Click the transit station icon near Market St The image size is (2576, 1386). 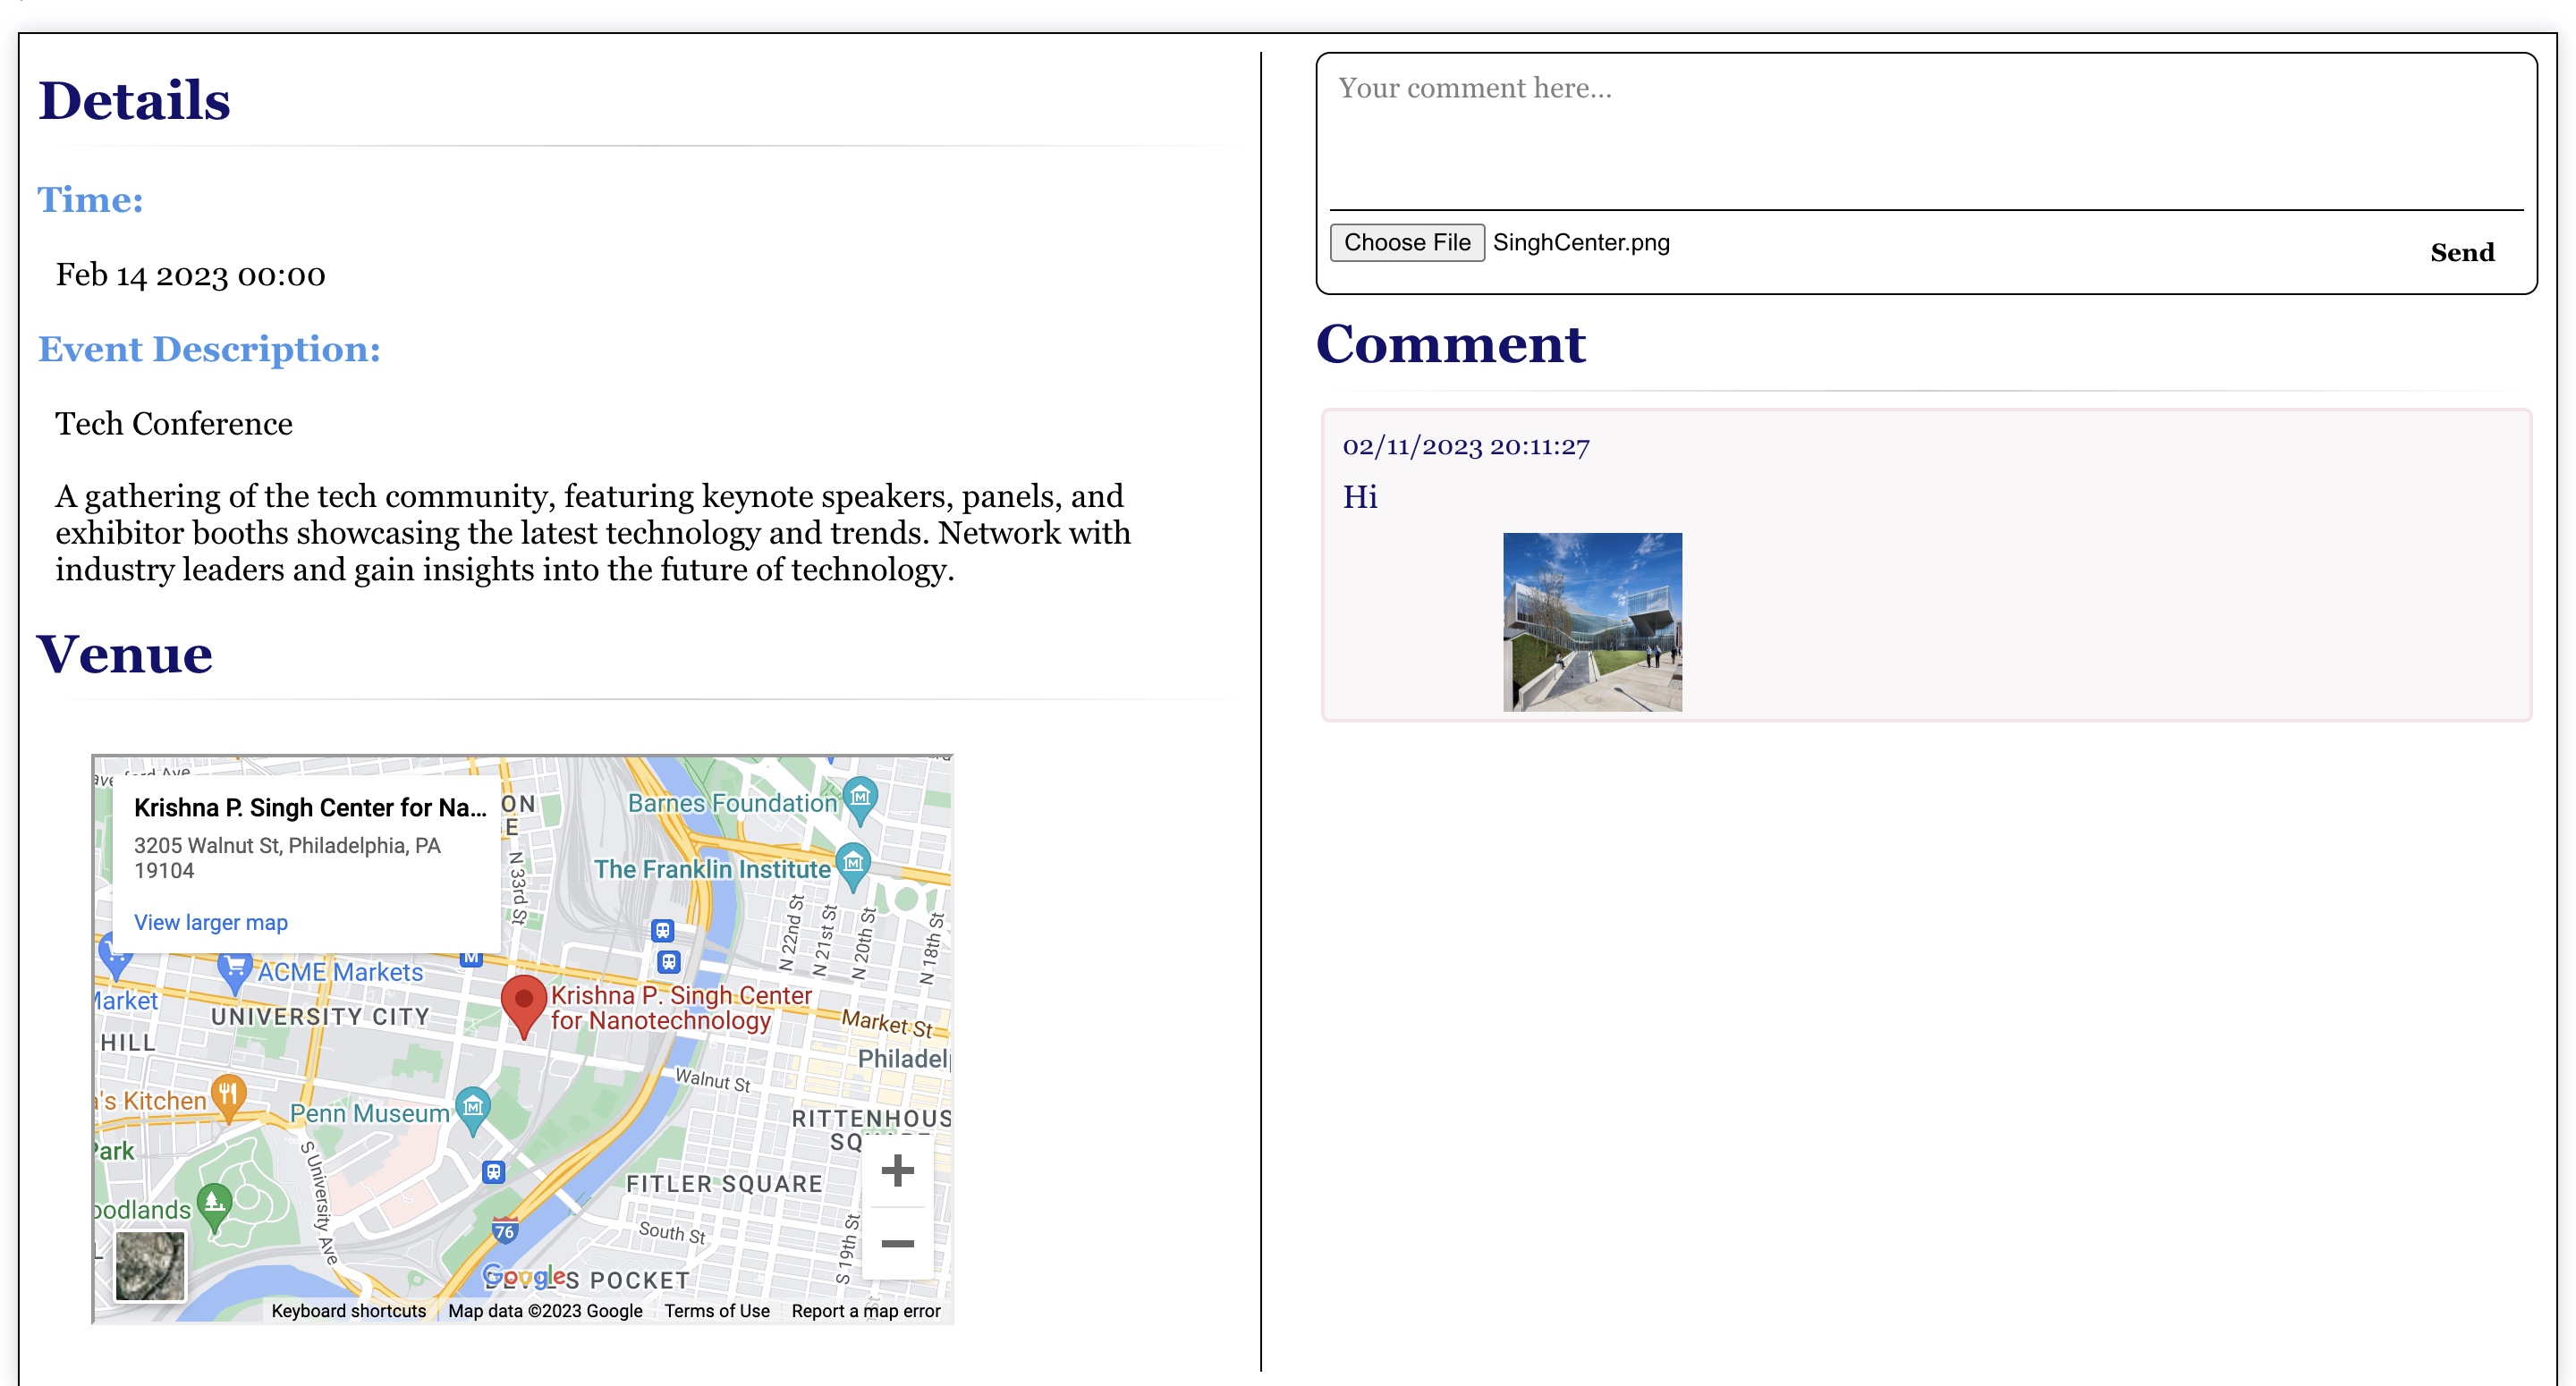pos(668,962)
